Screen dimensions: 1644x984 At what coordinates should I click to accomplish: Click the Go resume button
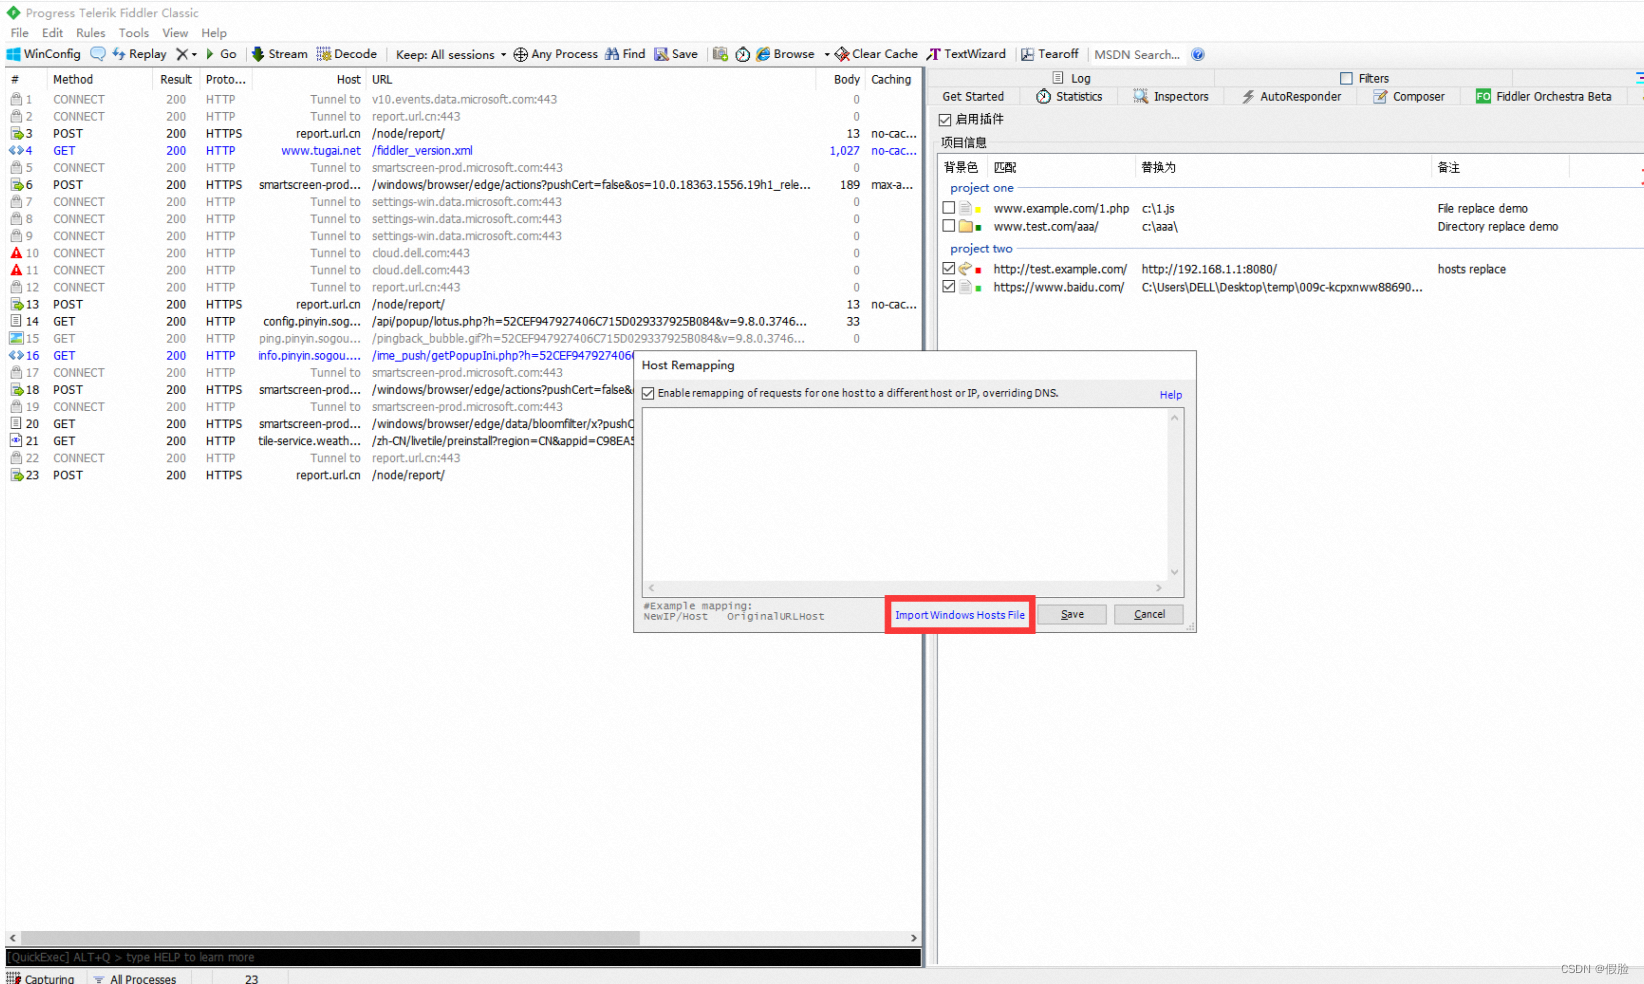(x=222, y=54)
